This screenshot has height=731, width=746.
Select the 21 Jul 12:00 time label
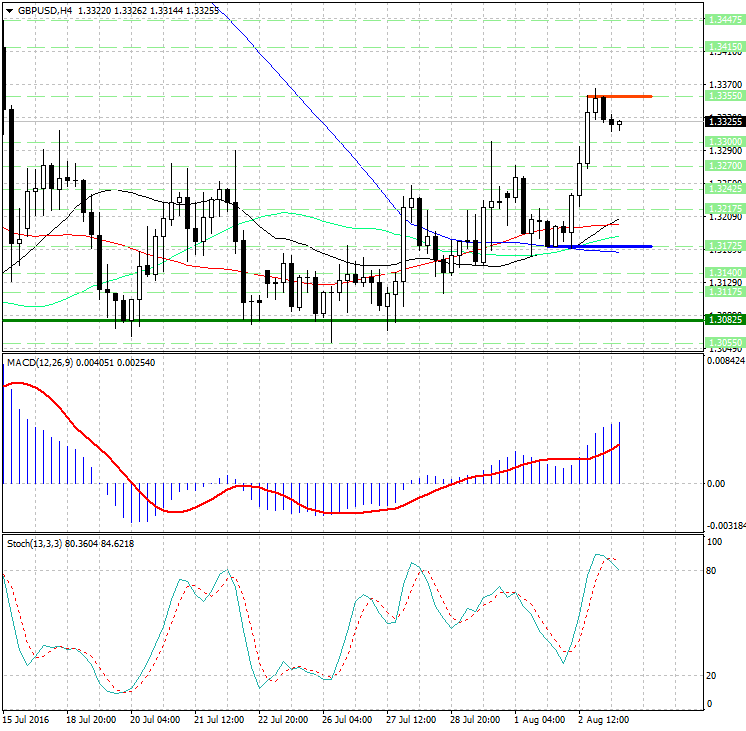coord(221,719)
